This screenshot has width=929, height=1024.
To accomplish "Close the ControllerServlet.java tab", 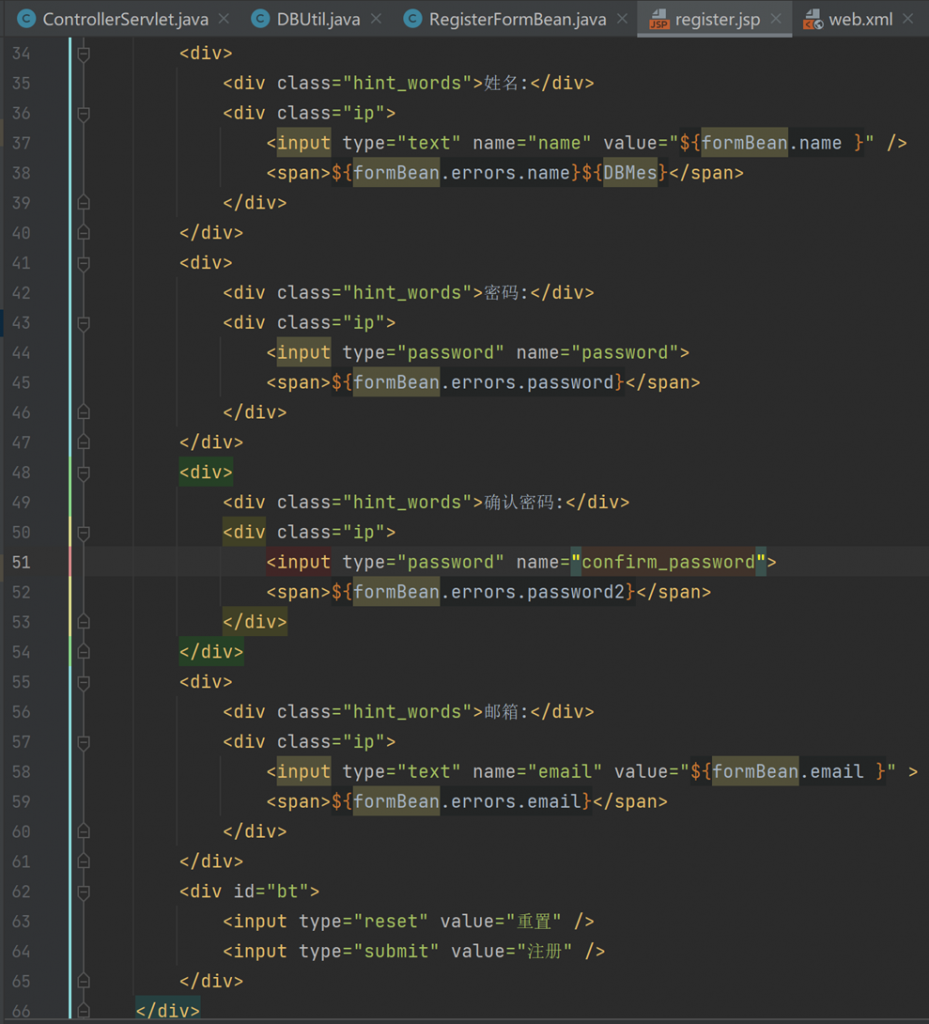I will pyautogui.click(x=224, y=19).
